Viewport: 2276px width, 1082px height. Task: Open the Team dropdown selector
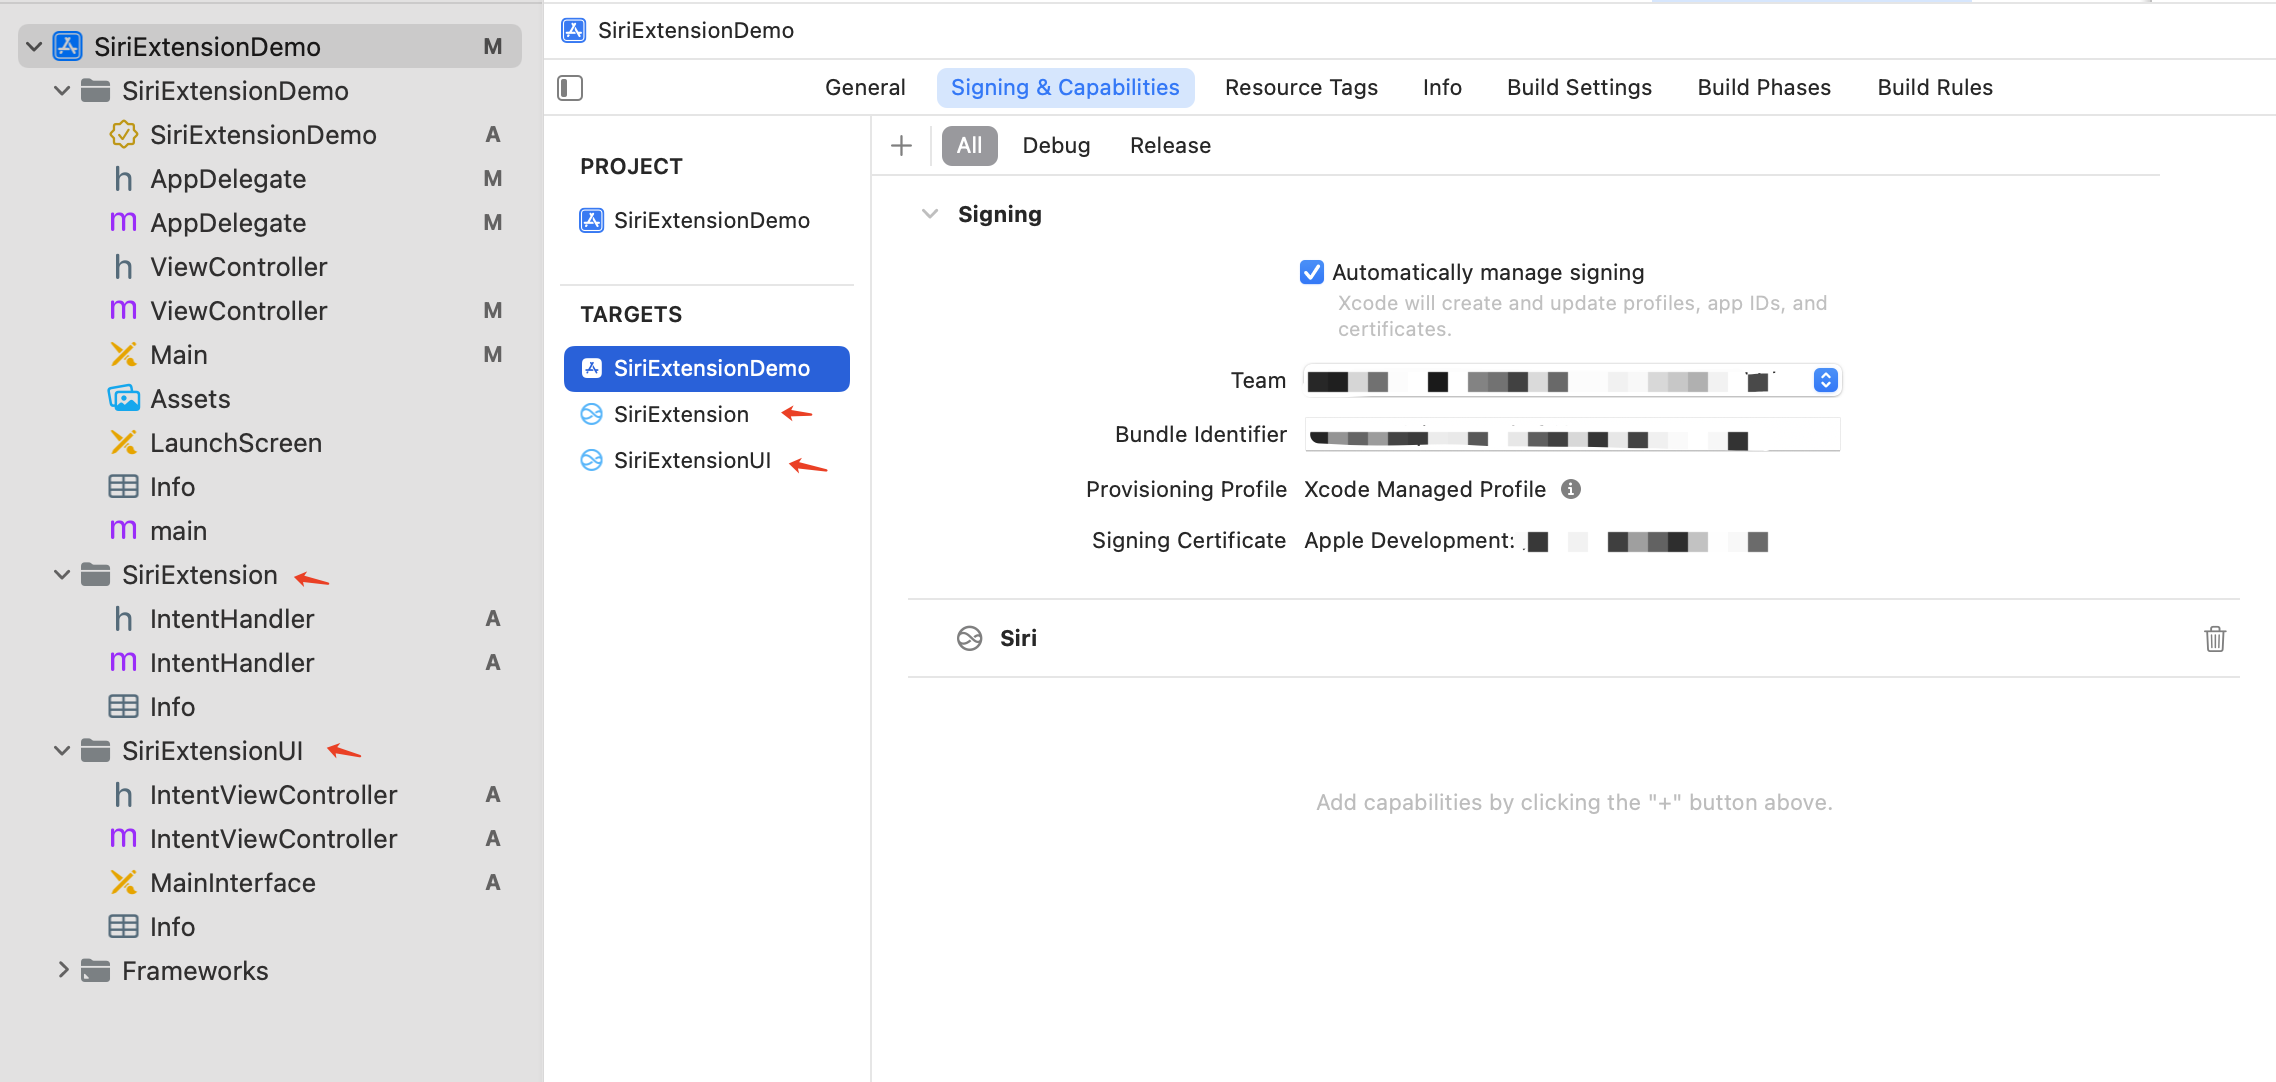pos(1825,381)
